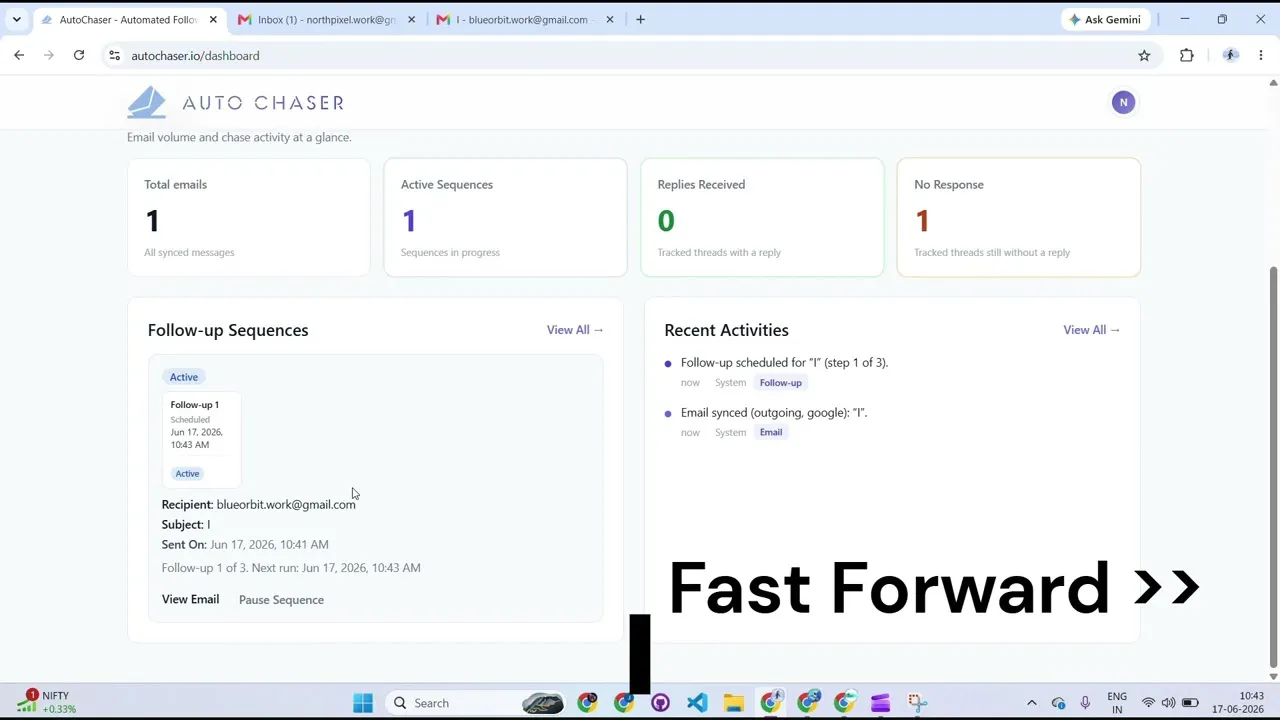Image resolution: width=1280 pixels, height=720 pixels.
Task: Close the blueorbit.work Gmail tab
Action: pyautogui.click(x=610, y=19)
